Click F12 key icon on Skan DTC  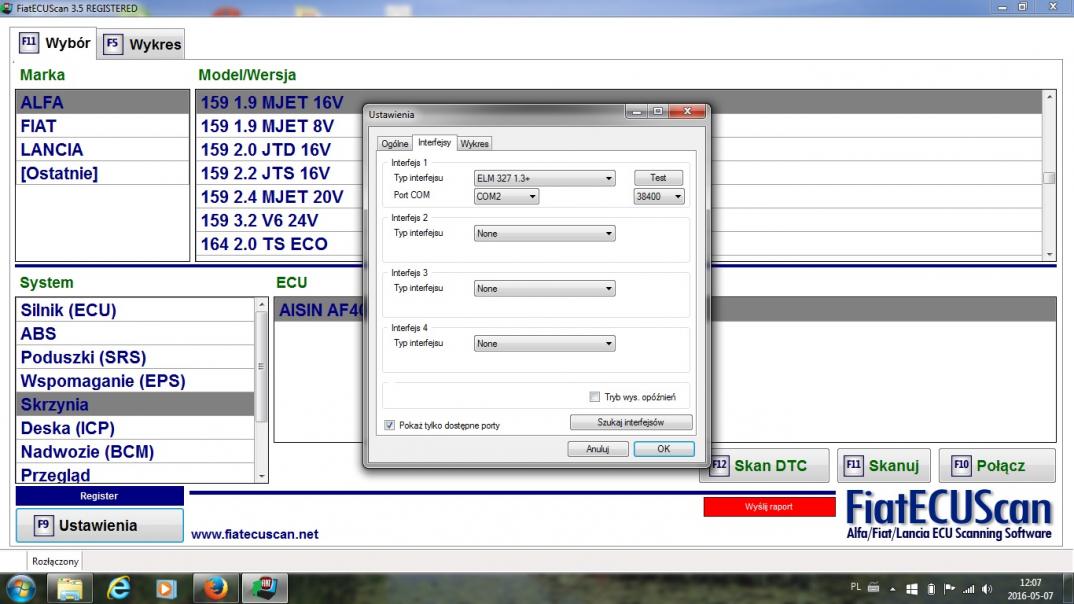click(719, 466)
